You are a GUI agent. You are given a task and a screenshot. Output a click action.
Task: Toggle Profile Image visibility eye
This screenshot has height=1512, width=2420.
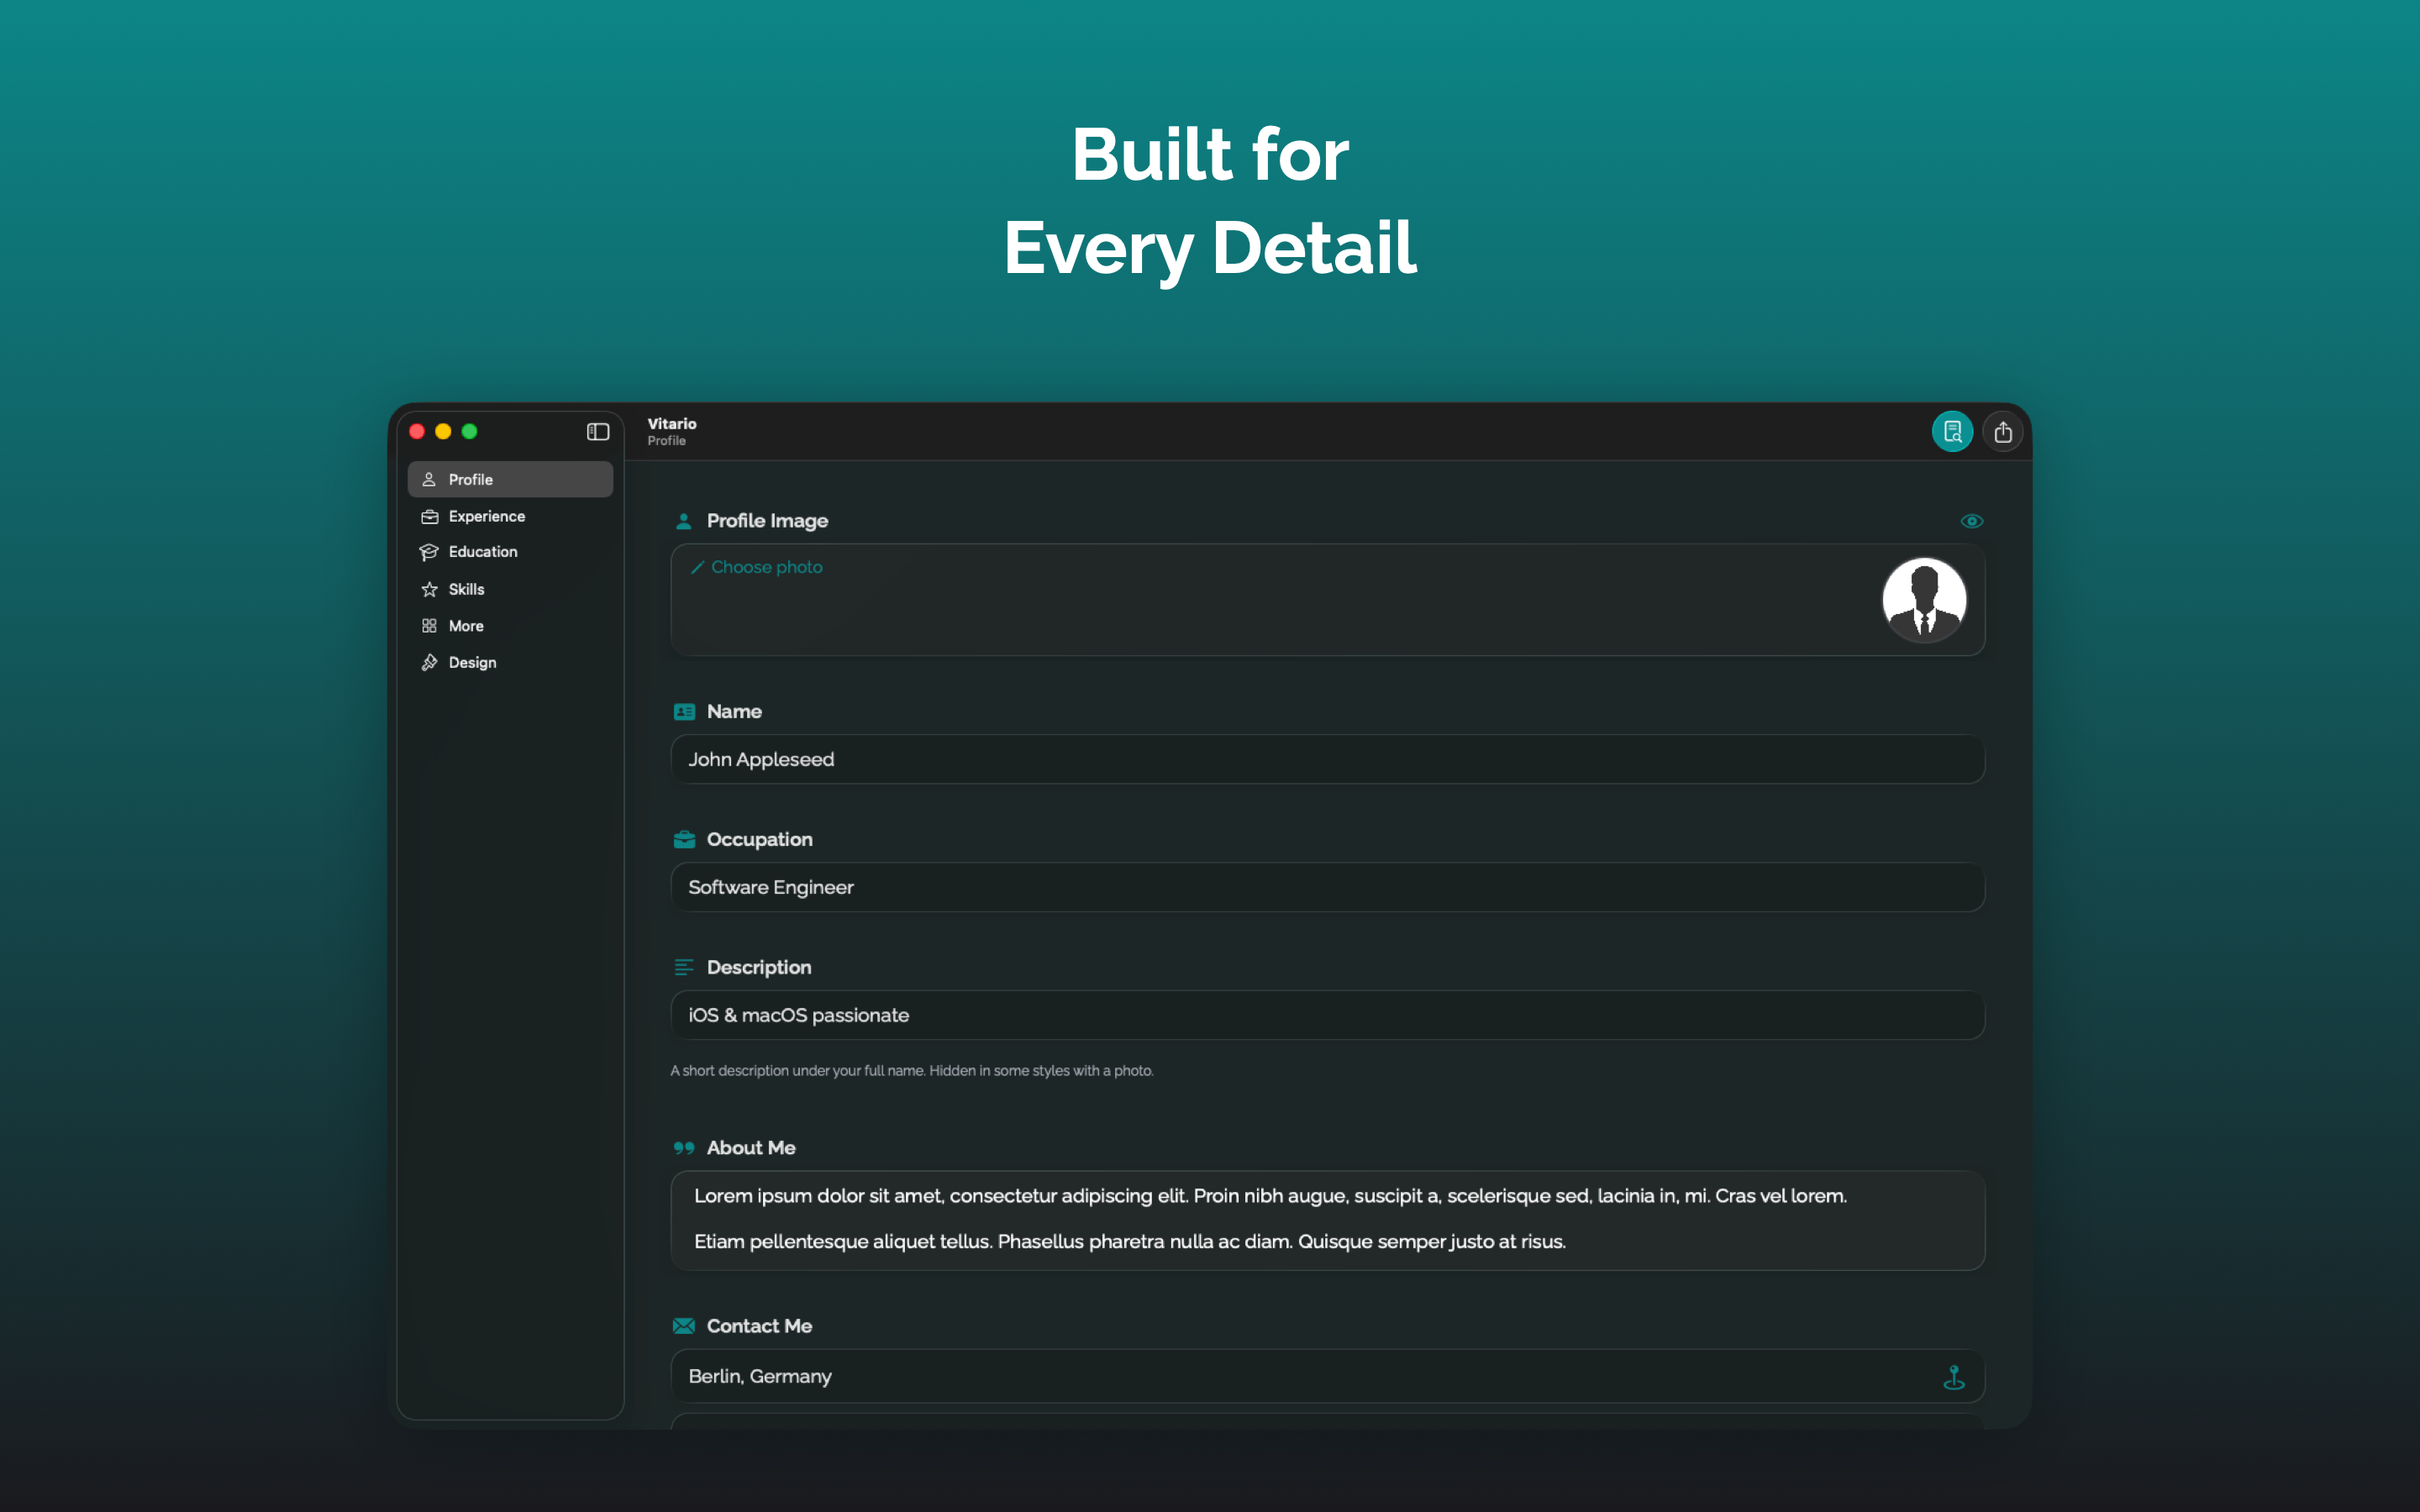(x=1971, y=520)
